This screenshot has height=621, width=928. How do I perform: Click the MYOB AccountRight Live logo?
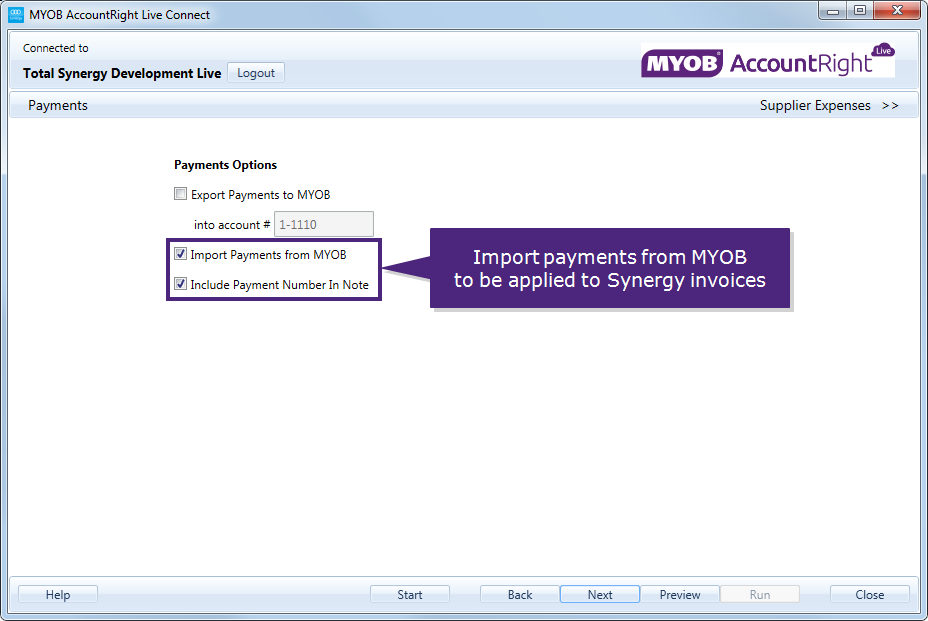click(x=768, y=60)
